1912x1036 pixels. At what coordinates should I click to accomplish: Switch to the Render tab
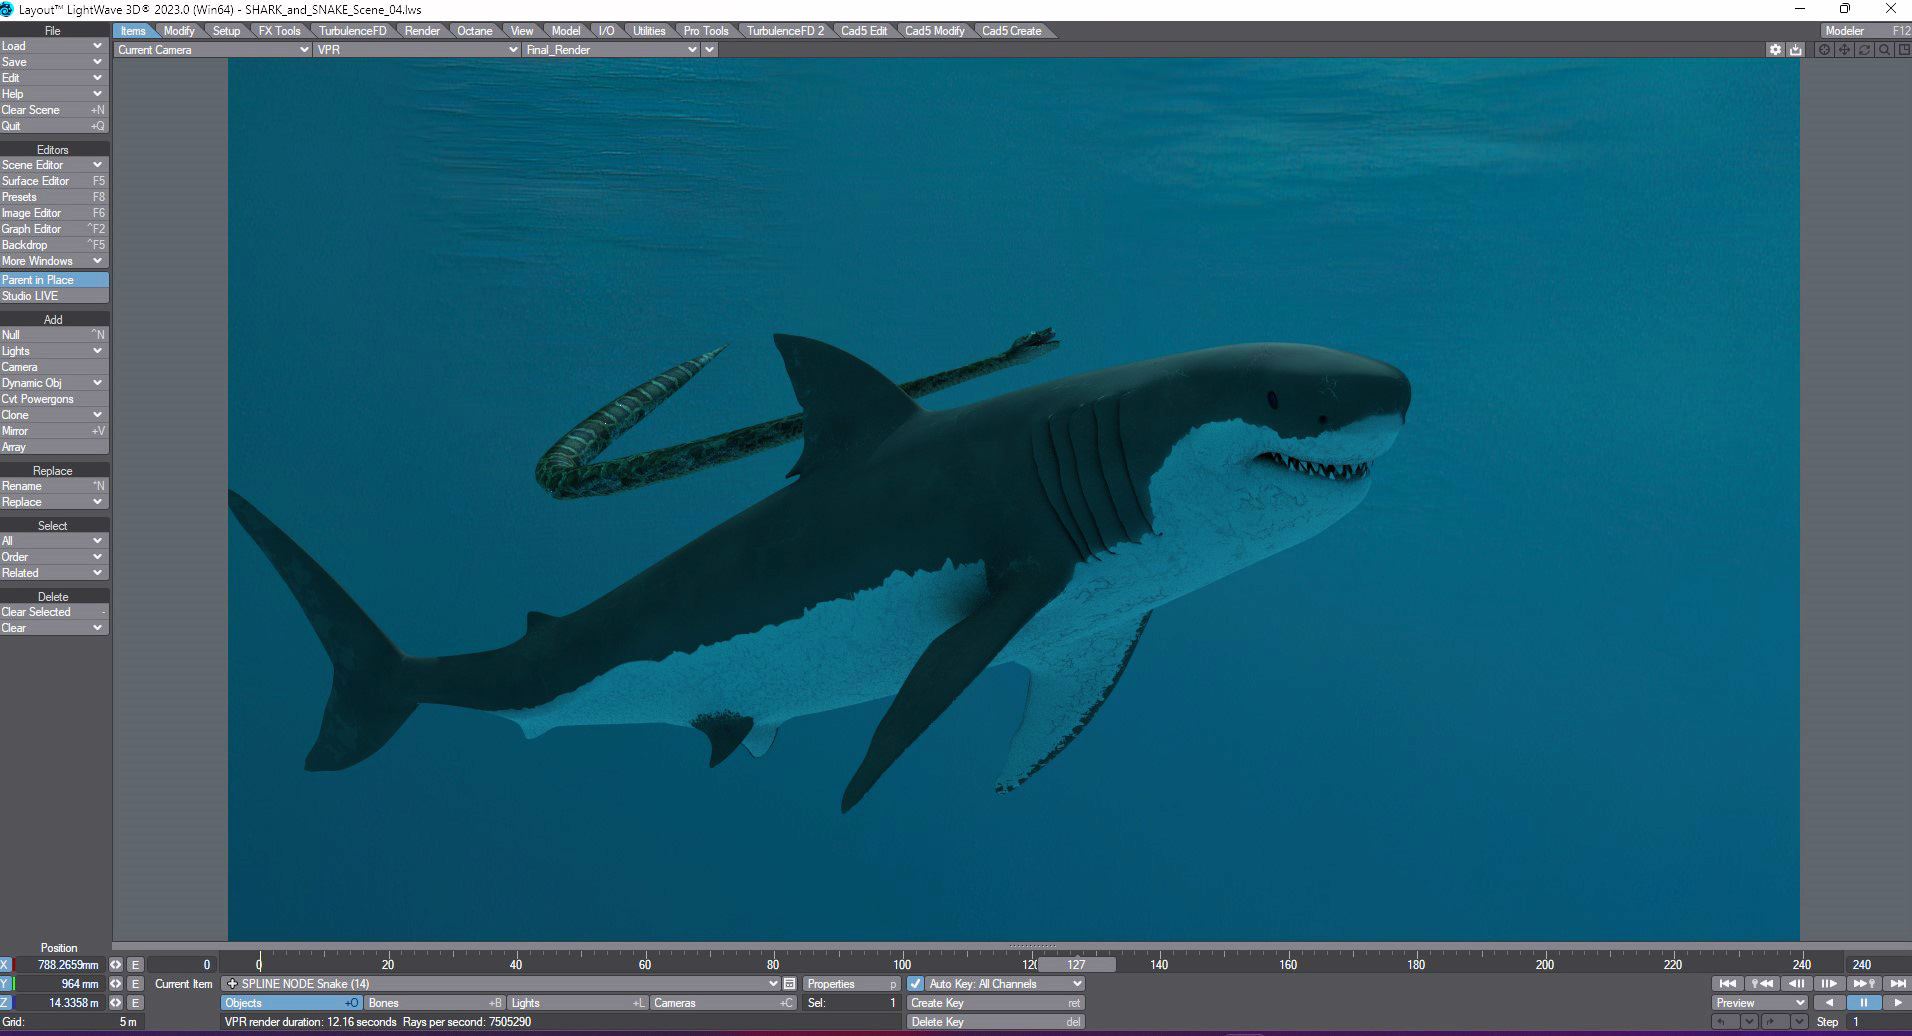422,31
